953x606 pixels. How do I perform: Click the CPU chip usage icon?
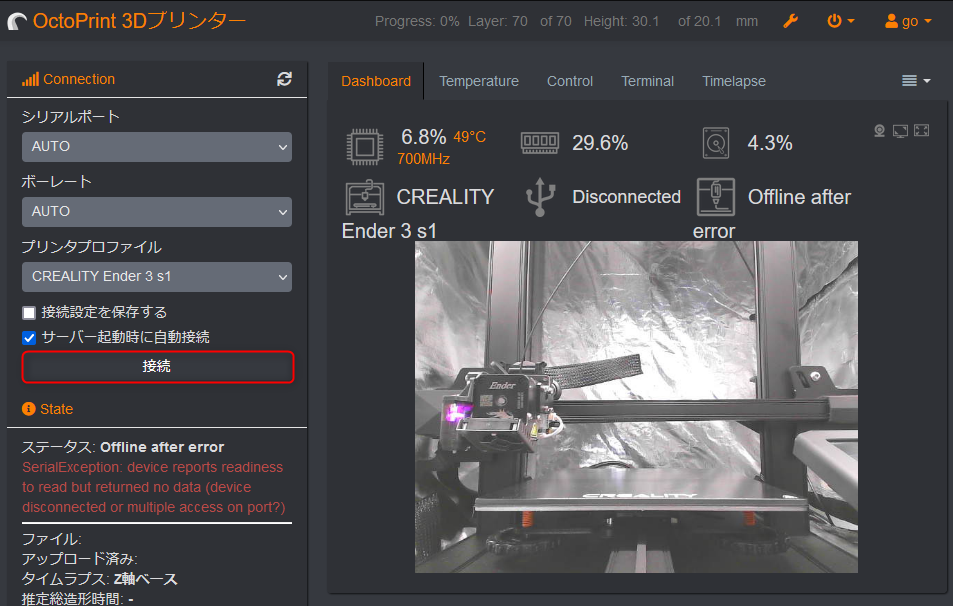(365, 146)
